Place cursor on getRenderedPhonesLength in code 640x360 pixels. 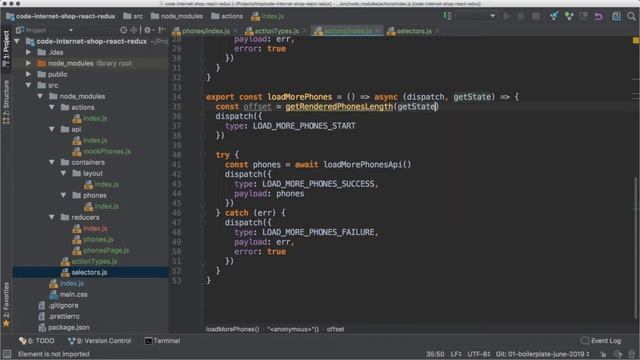339,107
